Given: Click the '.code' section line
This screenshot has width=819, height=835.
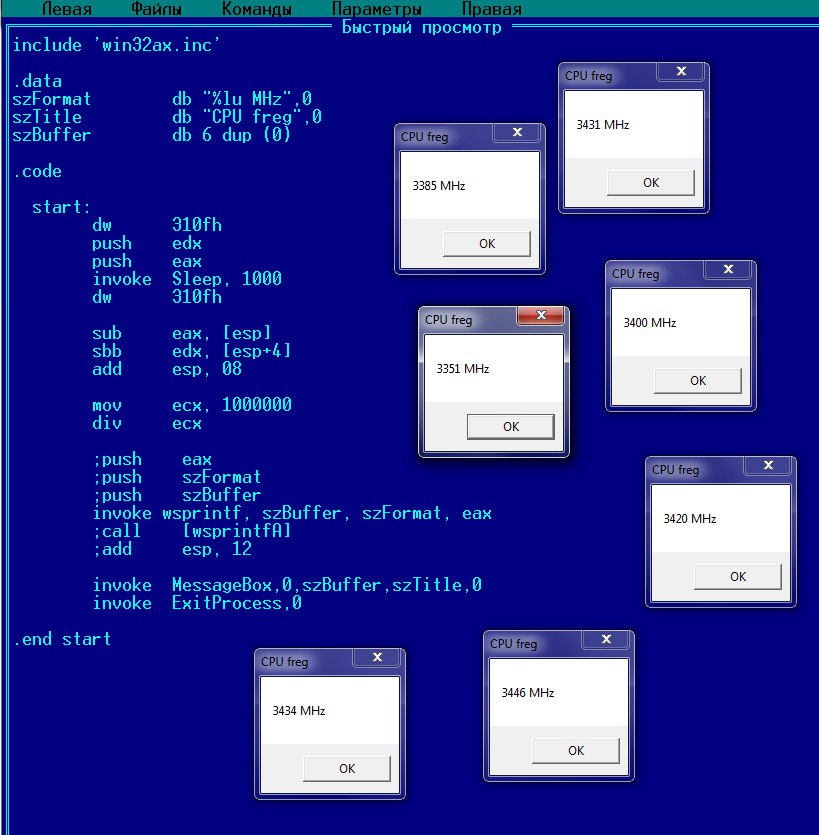Looking at the screenshot, I should click(37, 171).
